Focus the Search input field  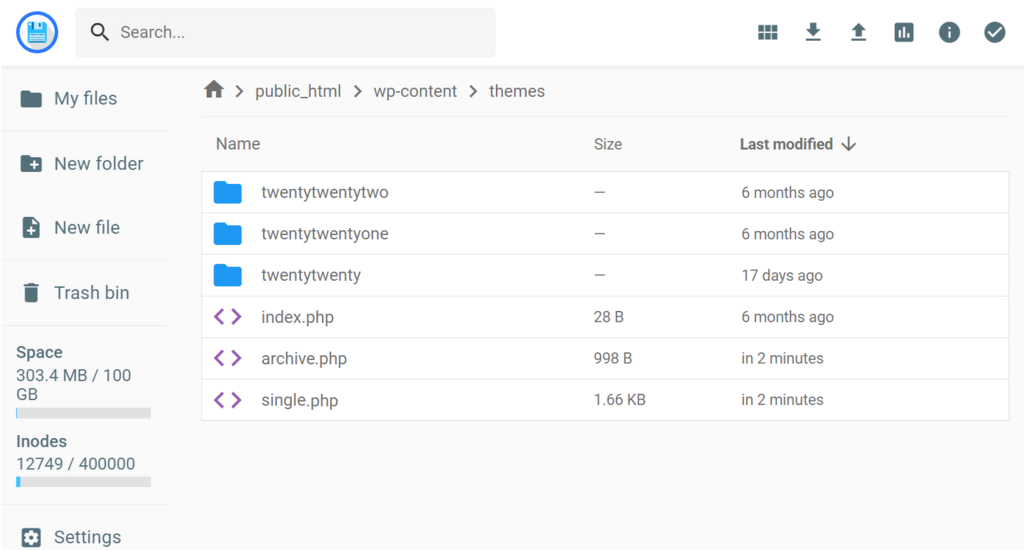300,33
